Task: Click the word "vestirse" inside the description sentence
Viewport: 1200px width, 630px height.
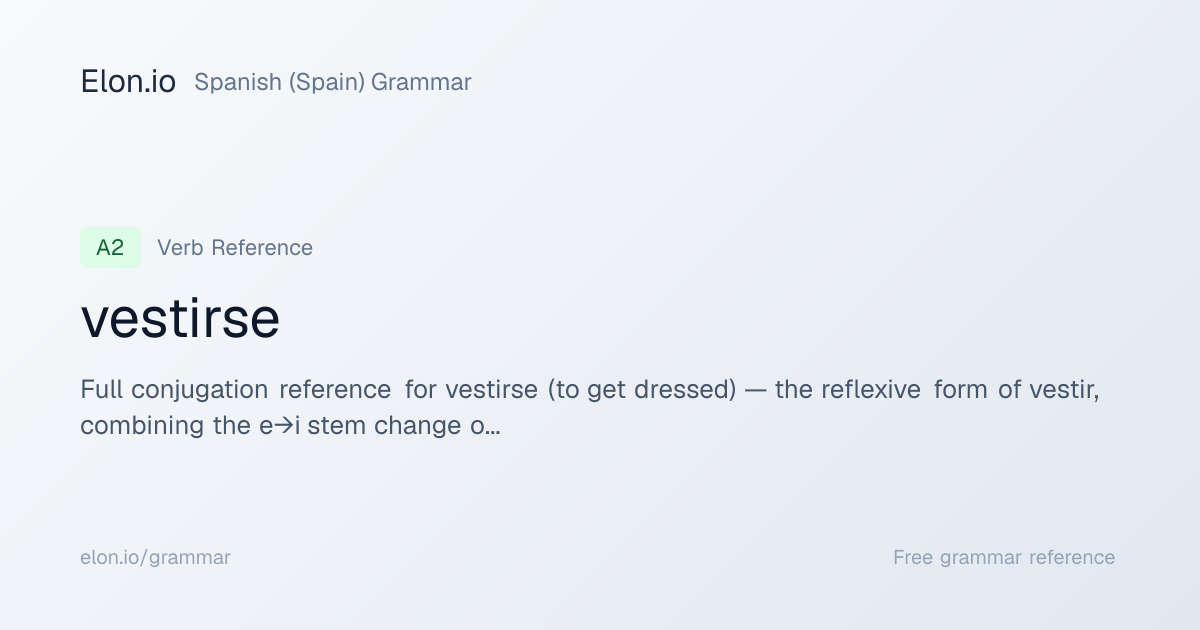Action: tap(492, 389)
